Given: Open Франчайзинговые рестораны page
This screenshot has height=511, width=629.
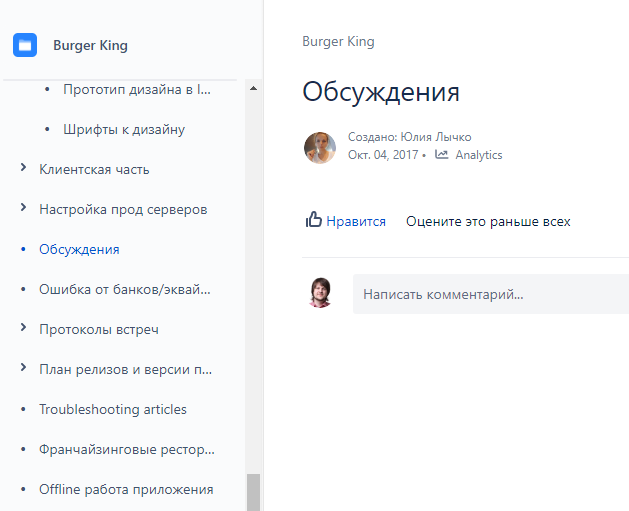Looking at the screenshot, I should tap(126, 449).
